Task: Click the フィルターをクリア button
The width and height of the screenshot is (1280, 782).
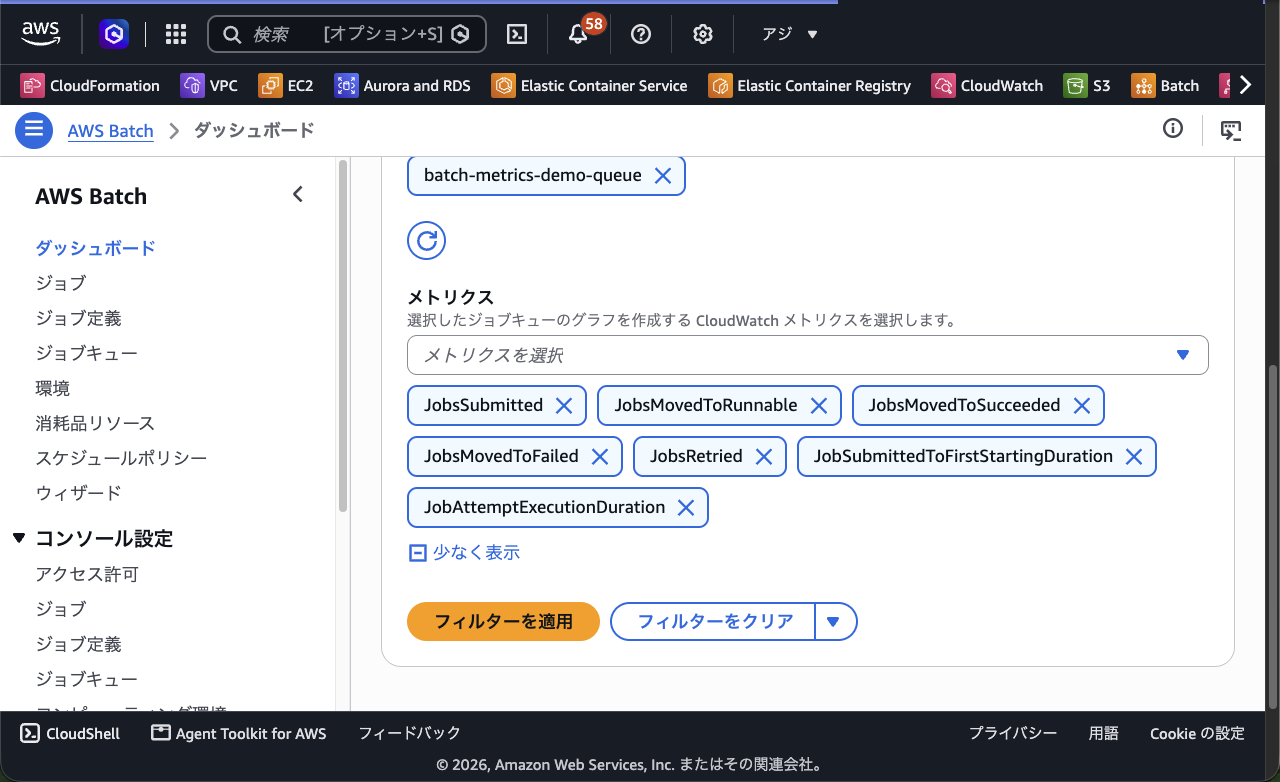Action: 715,622
